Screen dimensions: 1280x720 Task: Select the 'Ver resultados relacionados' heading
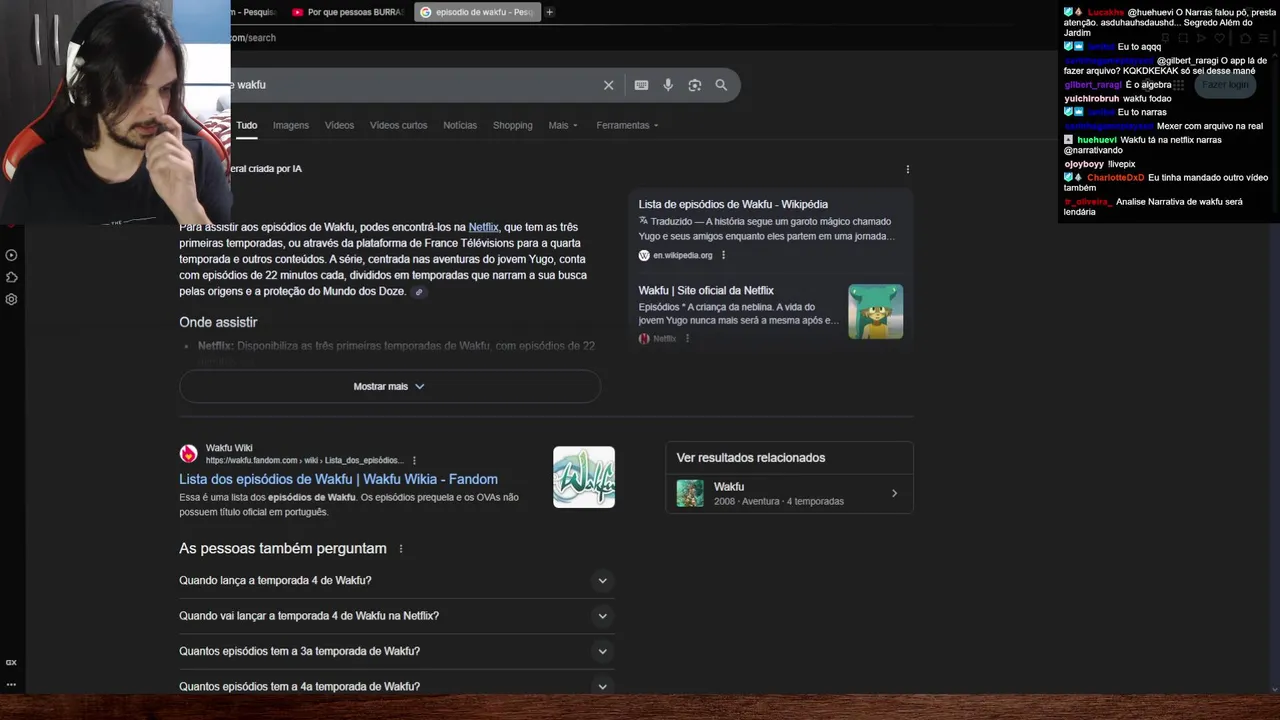click(751, 458)
